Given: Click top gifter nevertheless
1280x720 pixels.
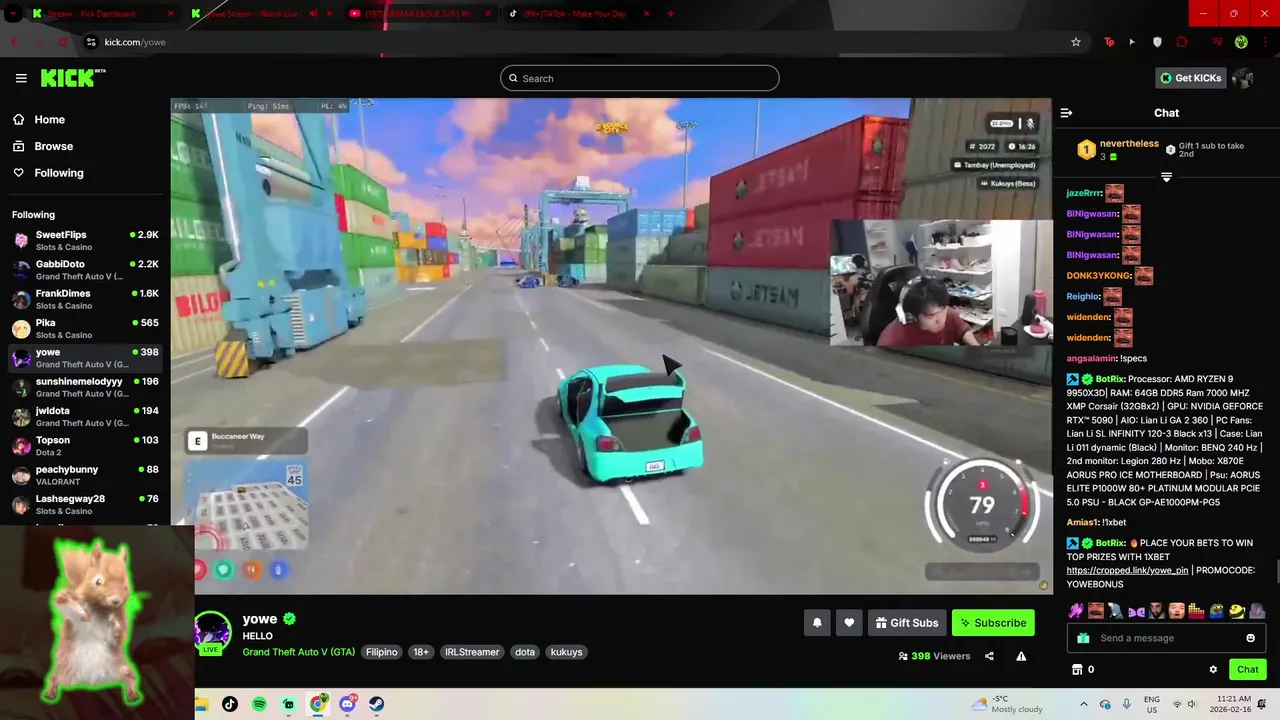Looking at the screenshot, I should [x=1128, y=144].
